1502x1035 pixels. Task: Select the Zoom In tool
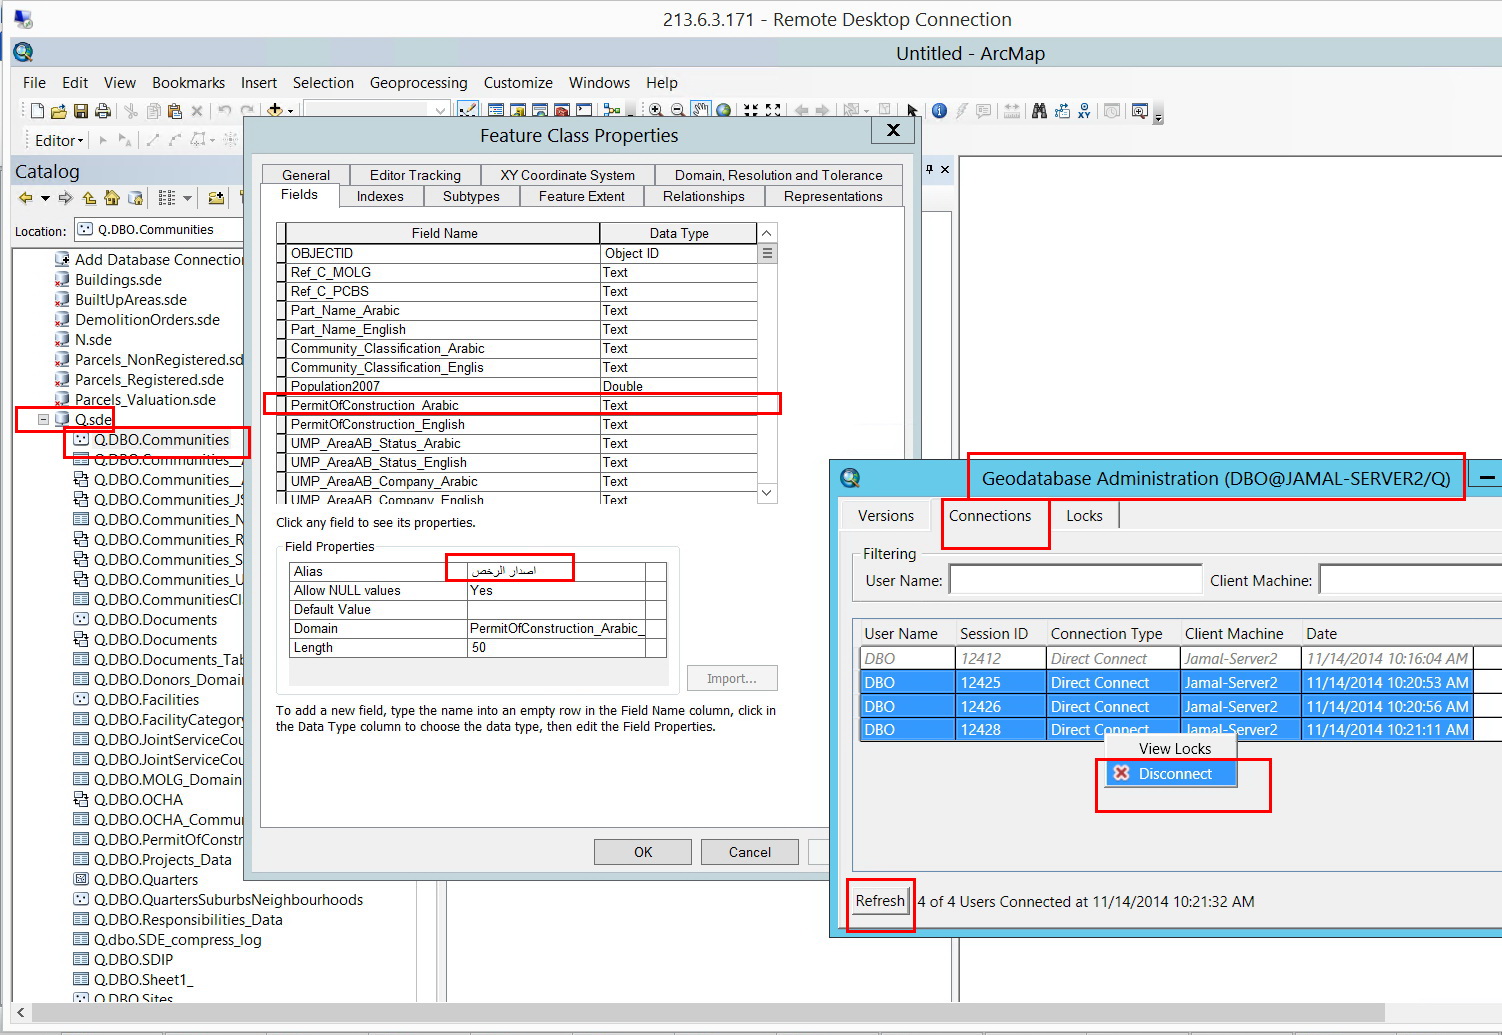(x=655, y=111)
